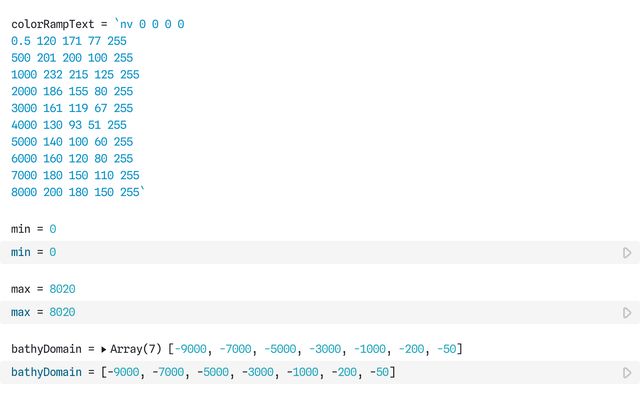Click -9000 in the array output preview
Screen dimensions: 640x400
point(191,349)
